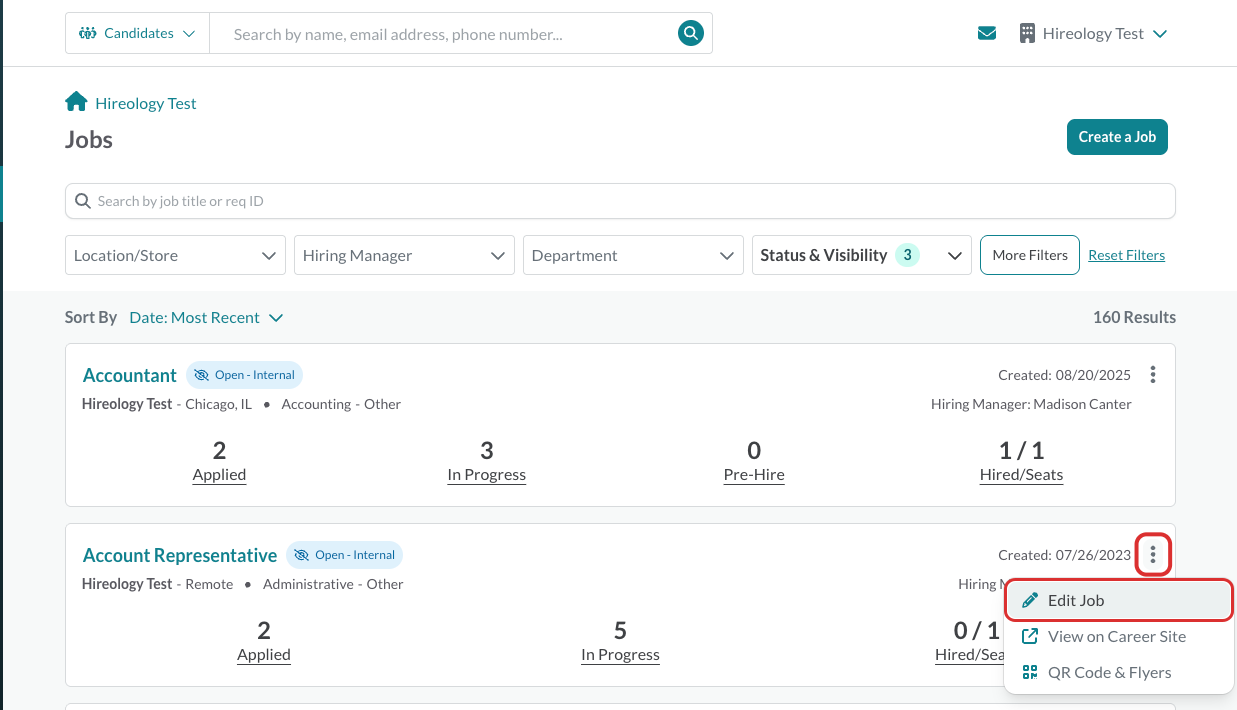Click Administrative - Other department text
This screenshot has width=1237, height=710.
(333, 584)
